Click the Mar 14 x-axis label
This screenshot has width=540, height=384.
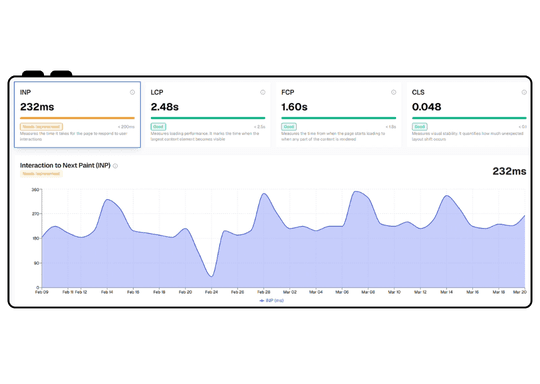[447, 292]
